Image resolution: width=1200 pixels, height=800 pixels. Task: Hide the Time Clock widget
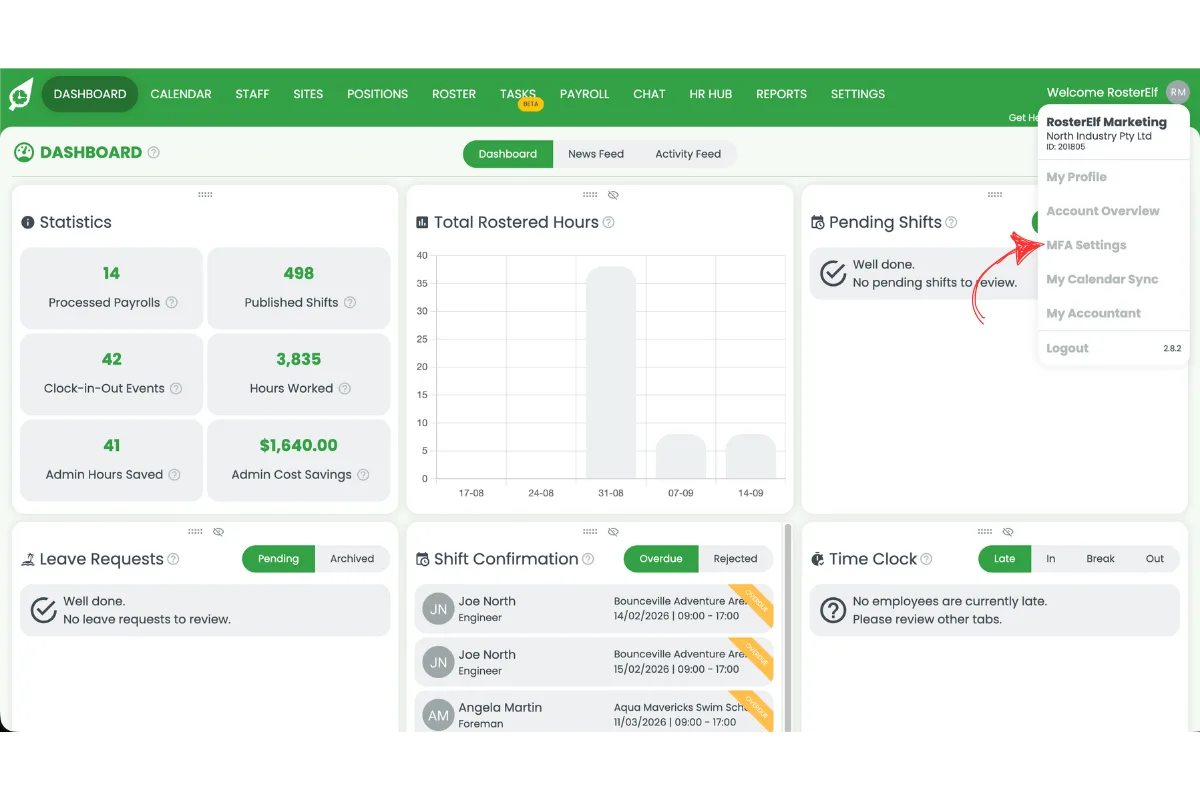tap(1008, 532)
